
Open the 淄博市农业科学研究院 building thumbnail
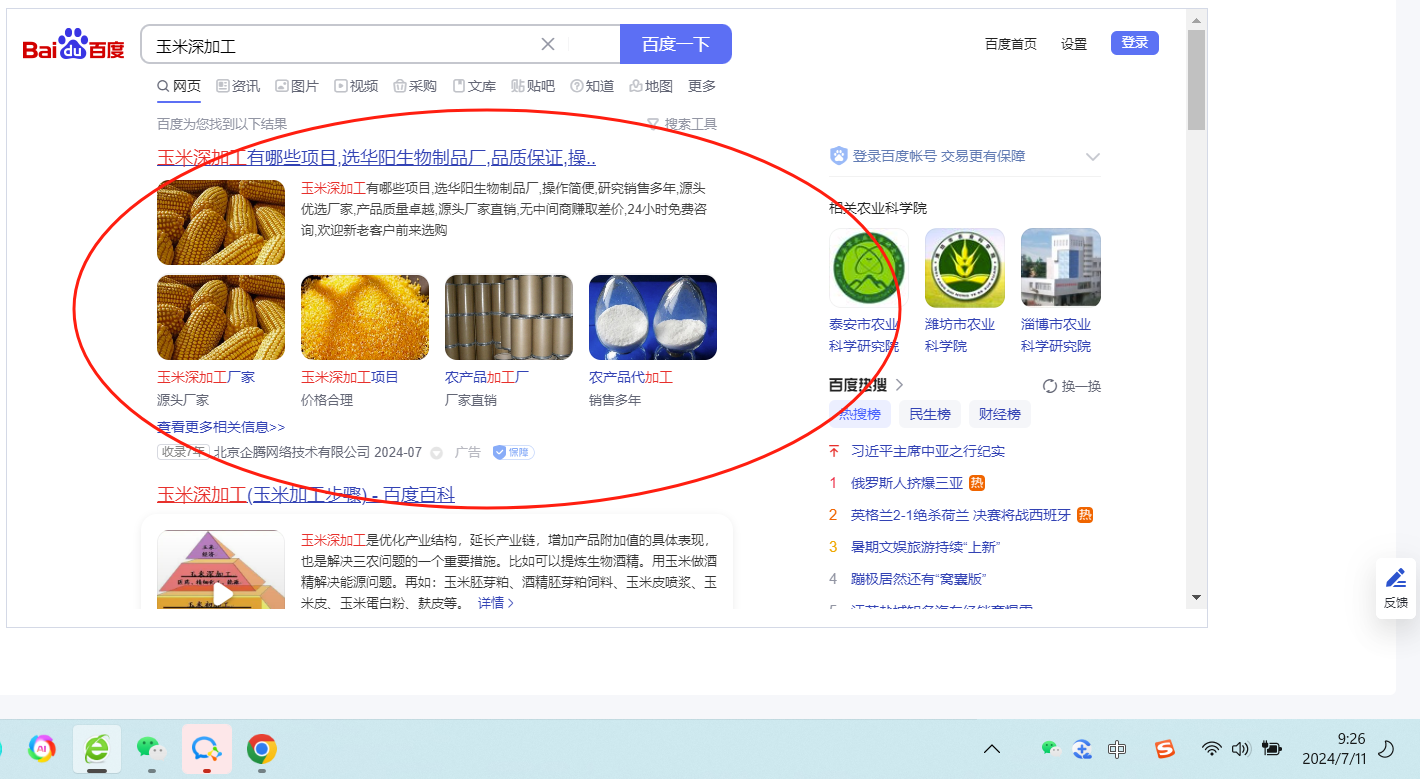1061,268
